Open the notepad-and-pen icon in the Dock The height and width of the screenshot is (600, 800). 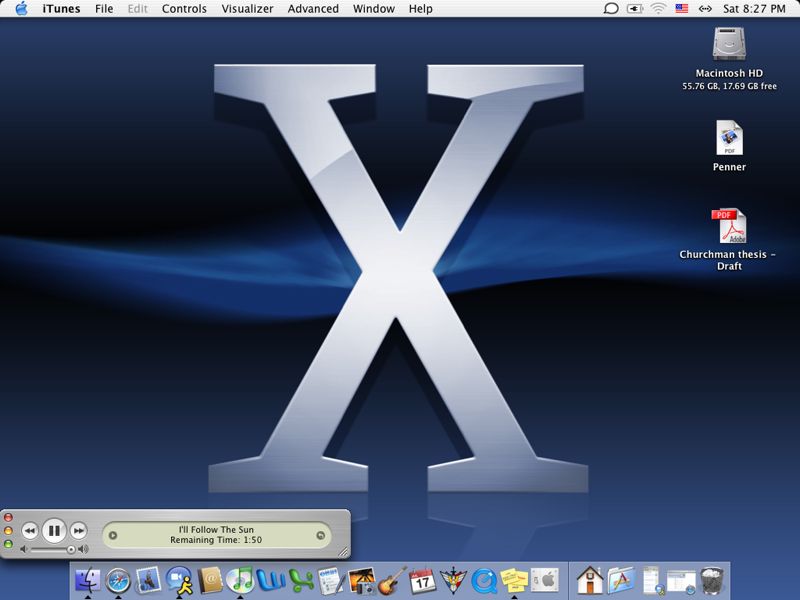click(x=332, y=581)
